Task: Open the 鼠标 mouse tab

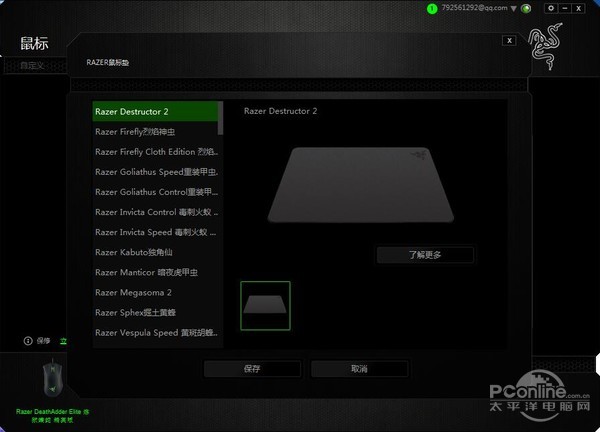Action: 34,43
